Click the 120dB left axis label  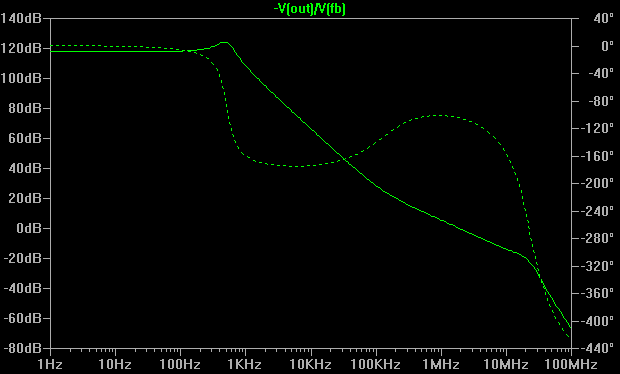click(x=21, y=48)
